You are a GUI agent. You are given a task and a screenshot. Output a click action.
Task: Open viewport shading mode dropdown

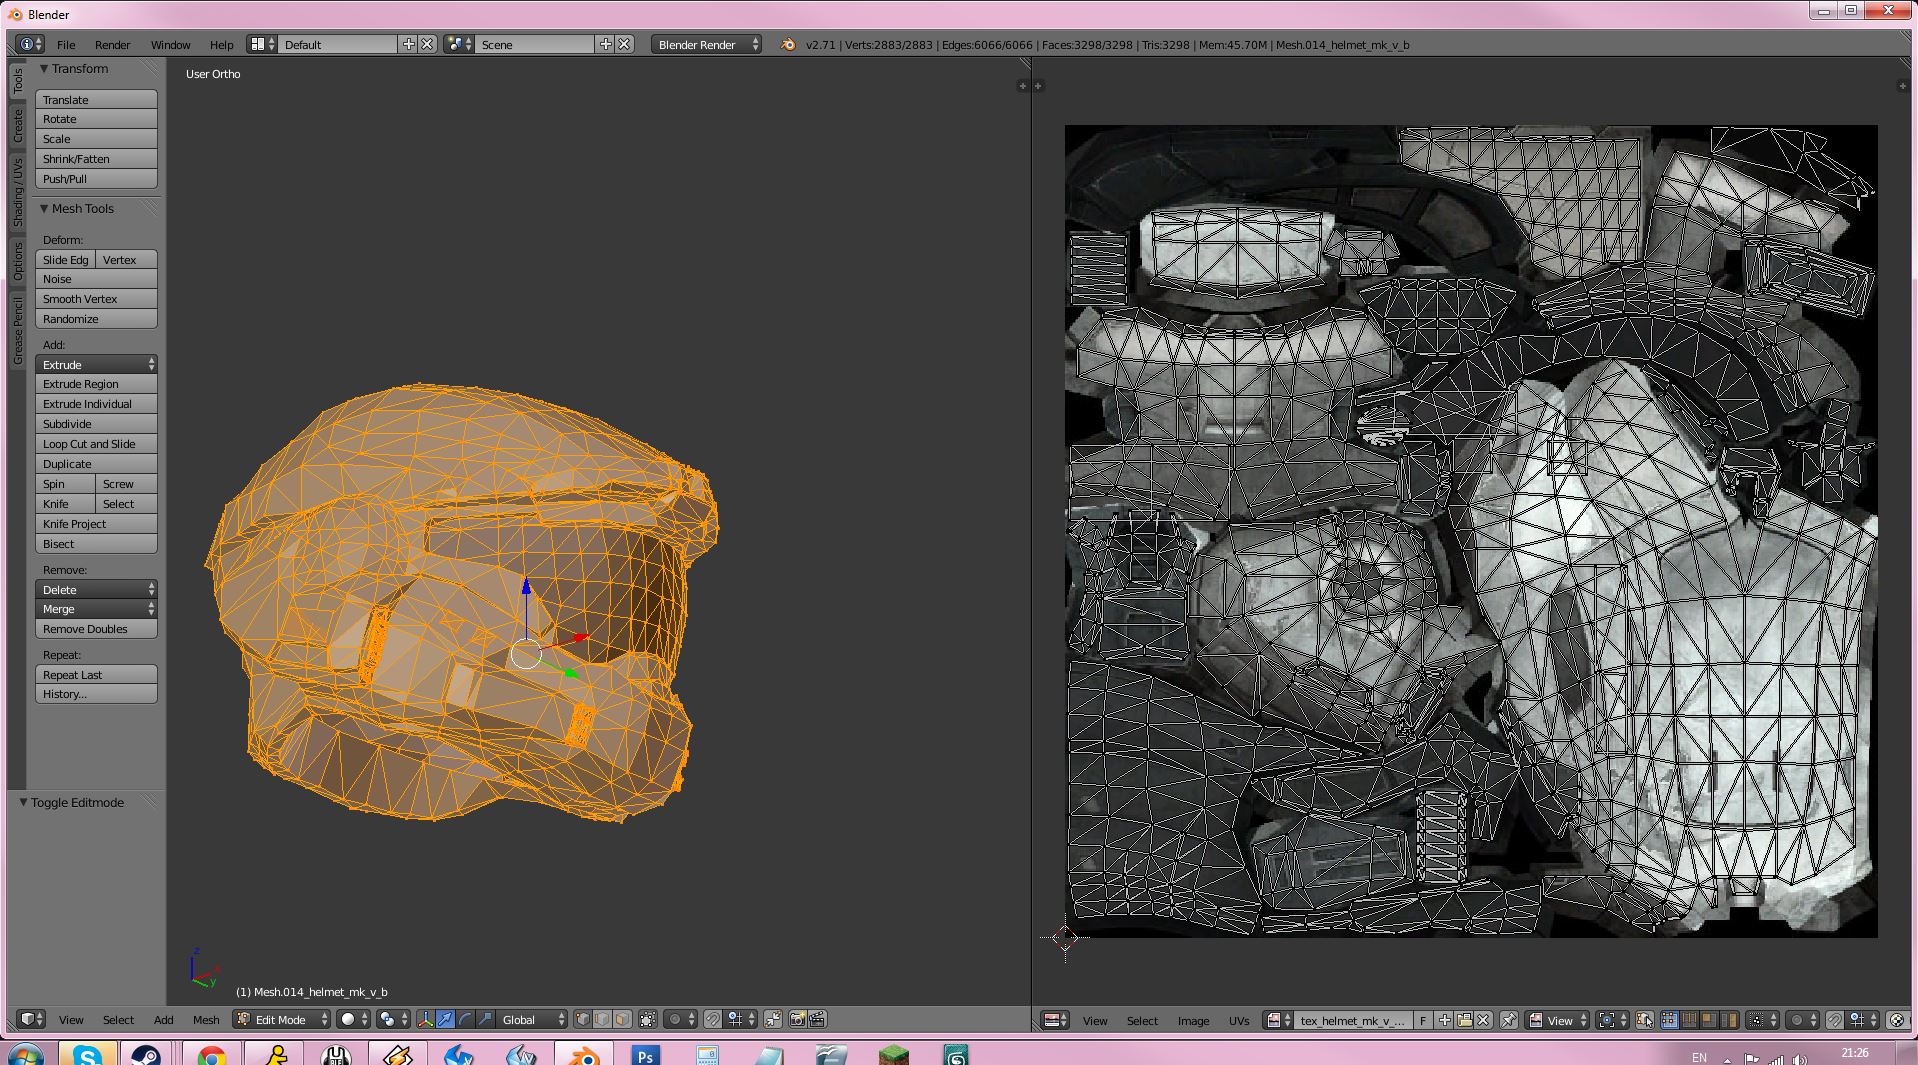click(x=353, y=1019)
